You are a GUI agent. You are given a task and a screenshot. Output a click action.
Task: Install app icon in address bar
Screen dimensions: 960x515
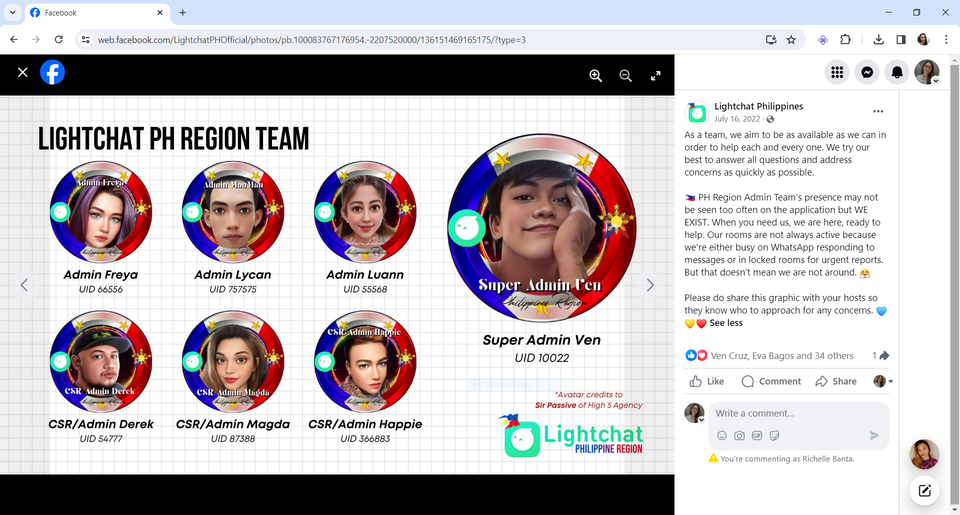point(771,40)
